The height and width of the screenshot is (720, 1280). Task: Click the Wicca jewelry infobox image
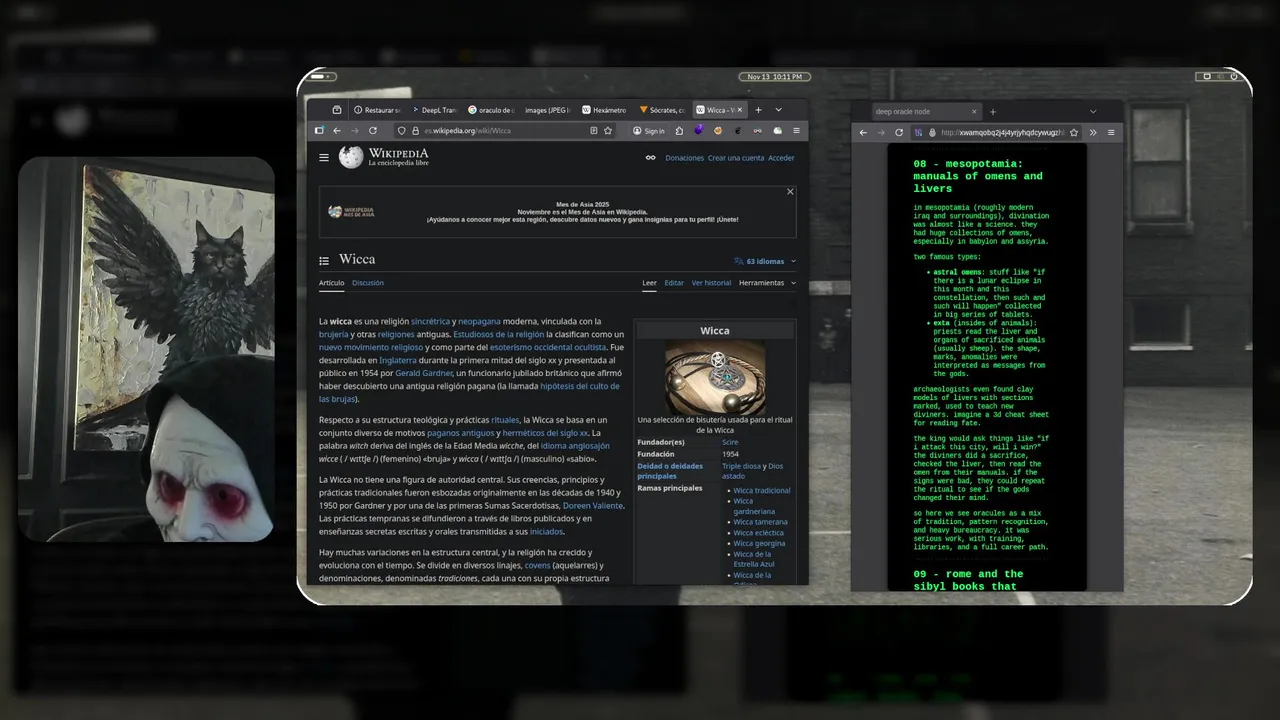click(715, 376)
